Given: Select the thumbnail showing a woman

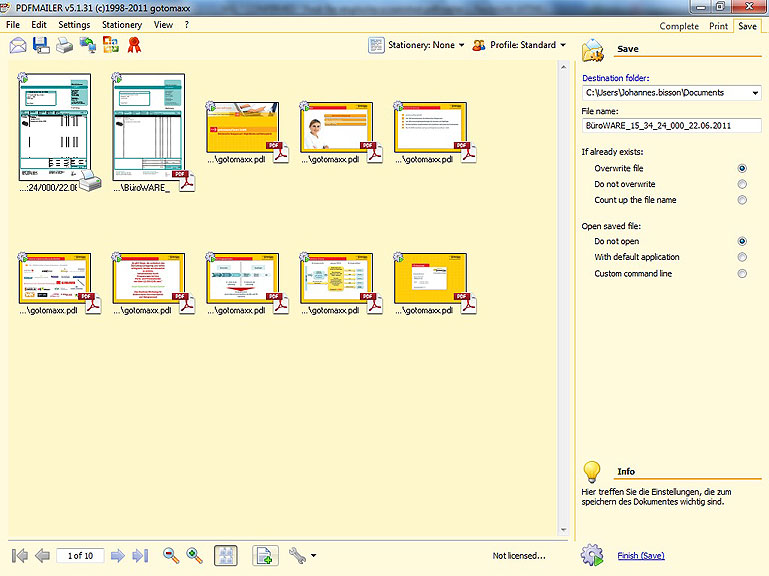Looking at the screenshot, I should [336, 127].
